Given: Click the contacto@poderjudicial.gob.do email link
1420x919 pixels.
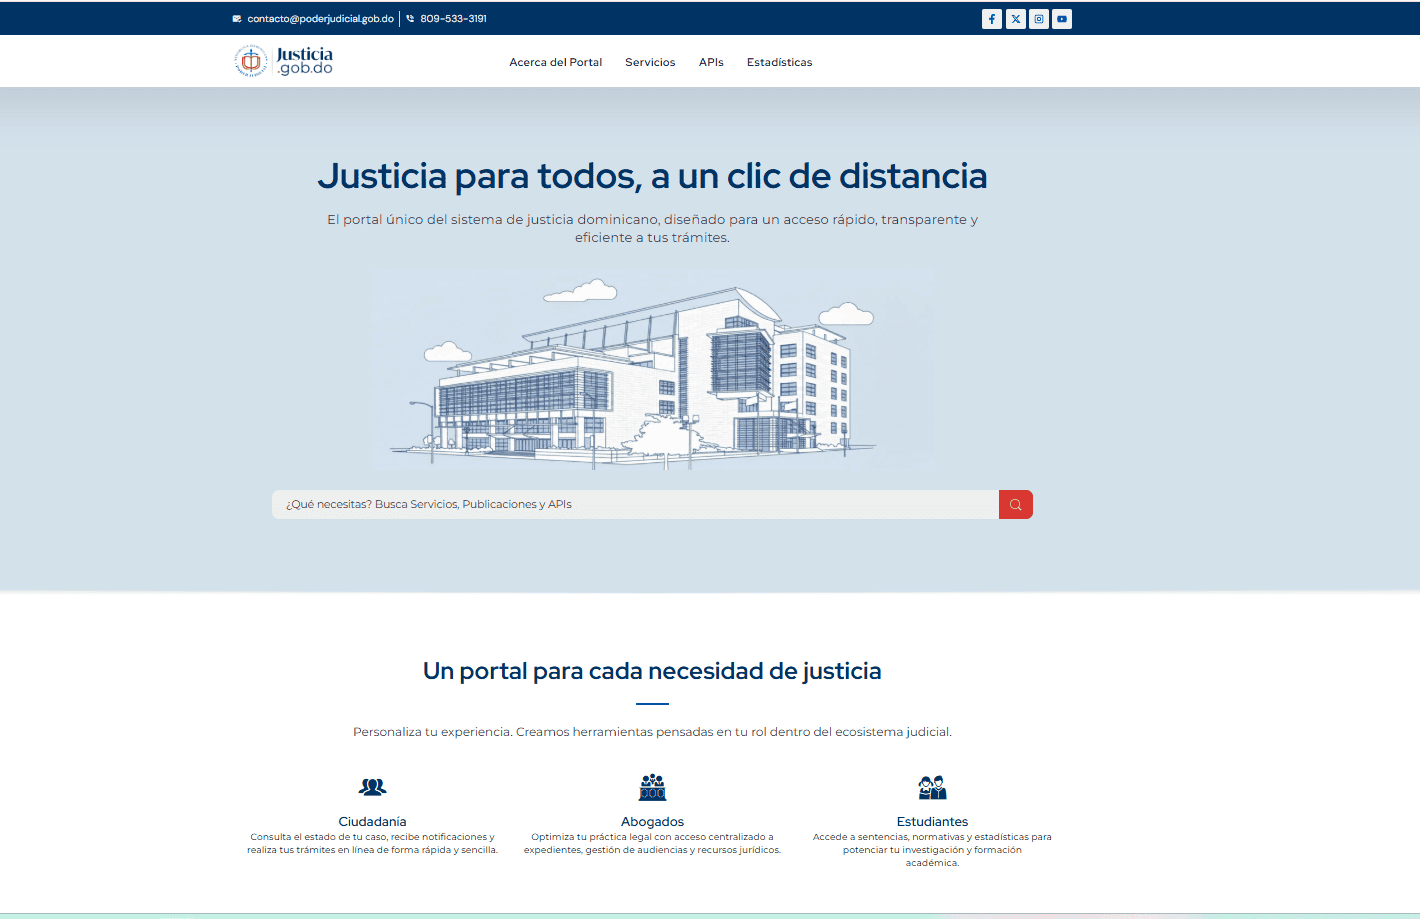Looking at the screenshot, I should pyautogui.click(x=320, y=18).
